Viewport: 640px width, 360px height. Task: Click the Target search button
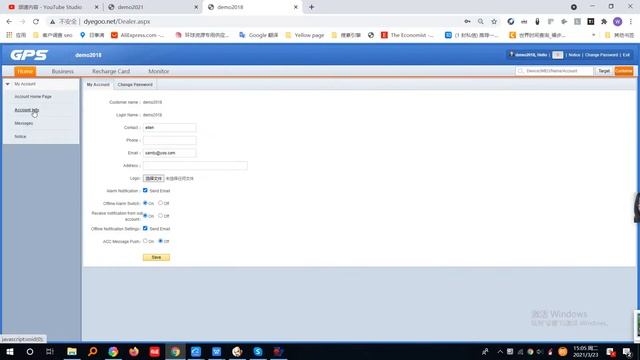tap(604, 71)
